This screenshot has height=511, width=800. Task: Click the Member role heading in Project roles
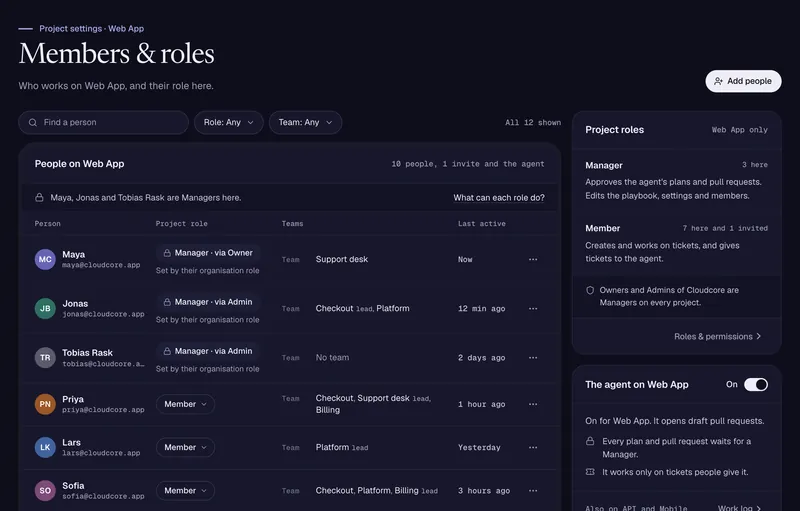click(x=603, y=228)
